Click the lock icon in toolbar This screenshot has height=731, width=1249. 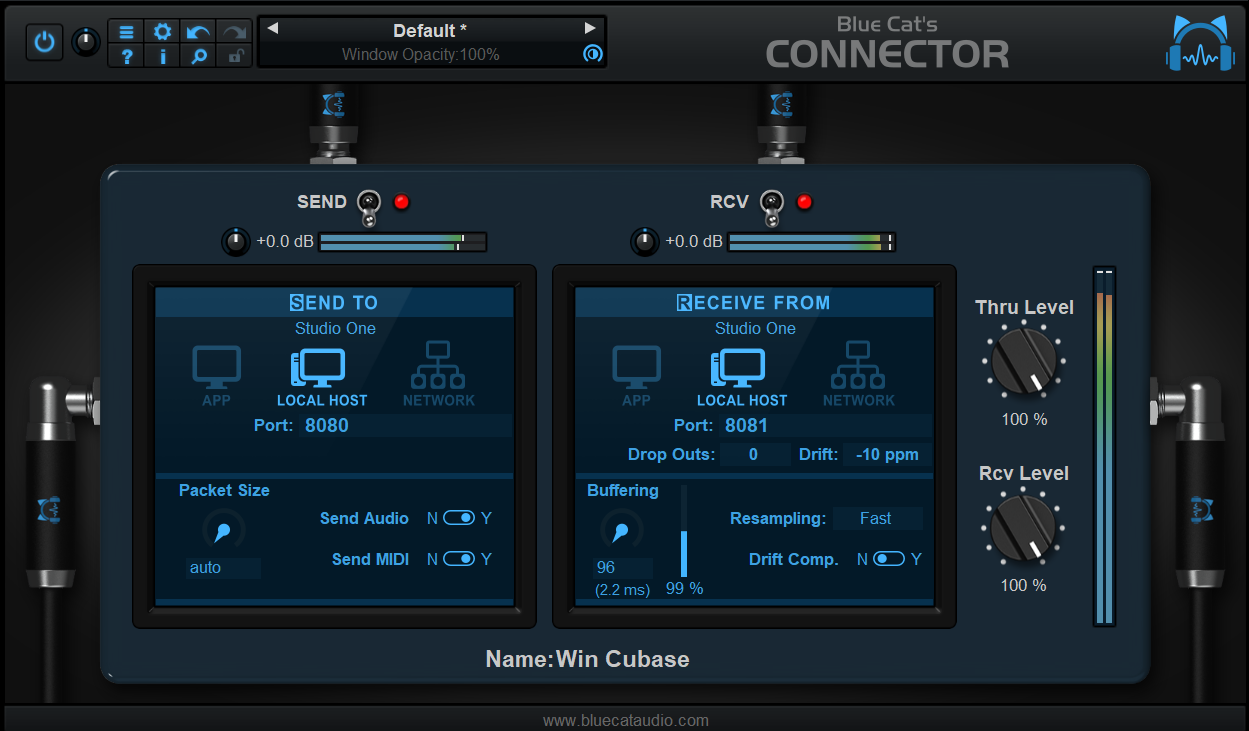[234, 57]
